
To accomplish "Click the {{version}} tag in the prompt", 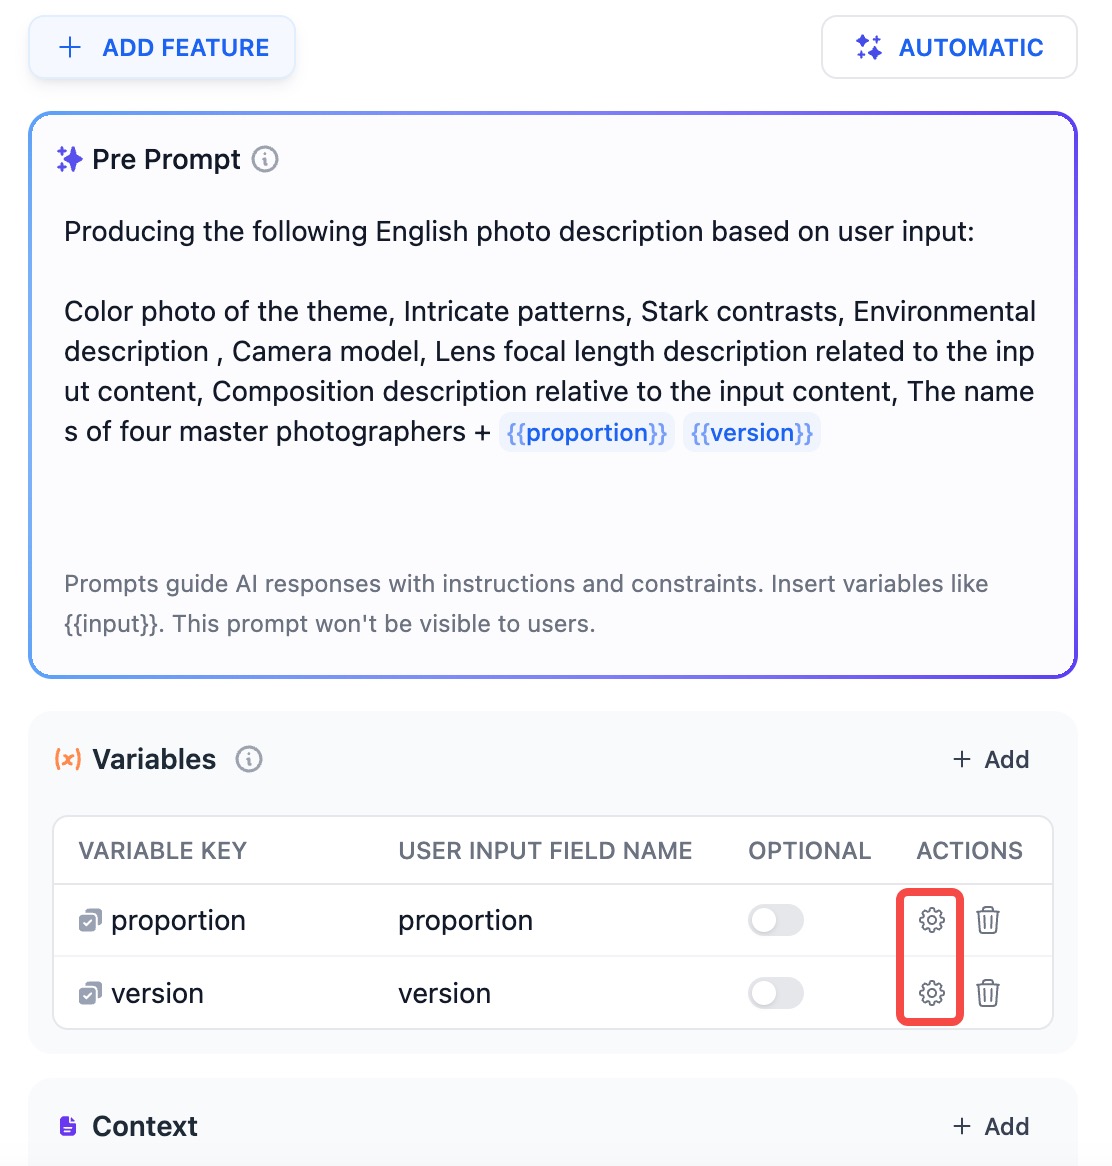I will [x=752, y=432].
